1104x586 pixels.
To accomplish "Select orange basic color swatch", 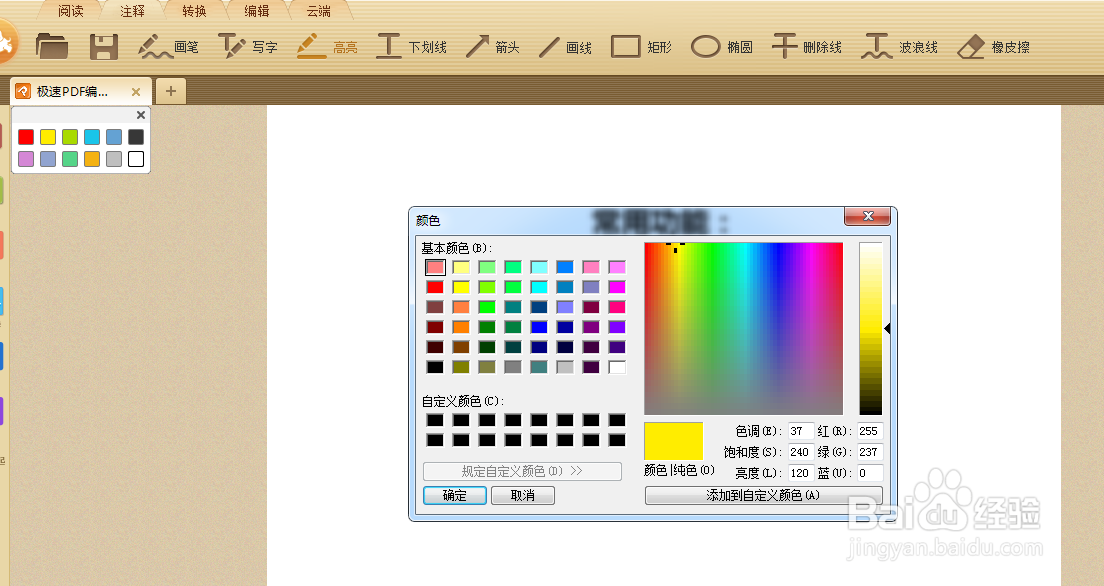I will (x=461, y=327).
